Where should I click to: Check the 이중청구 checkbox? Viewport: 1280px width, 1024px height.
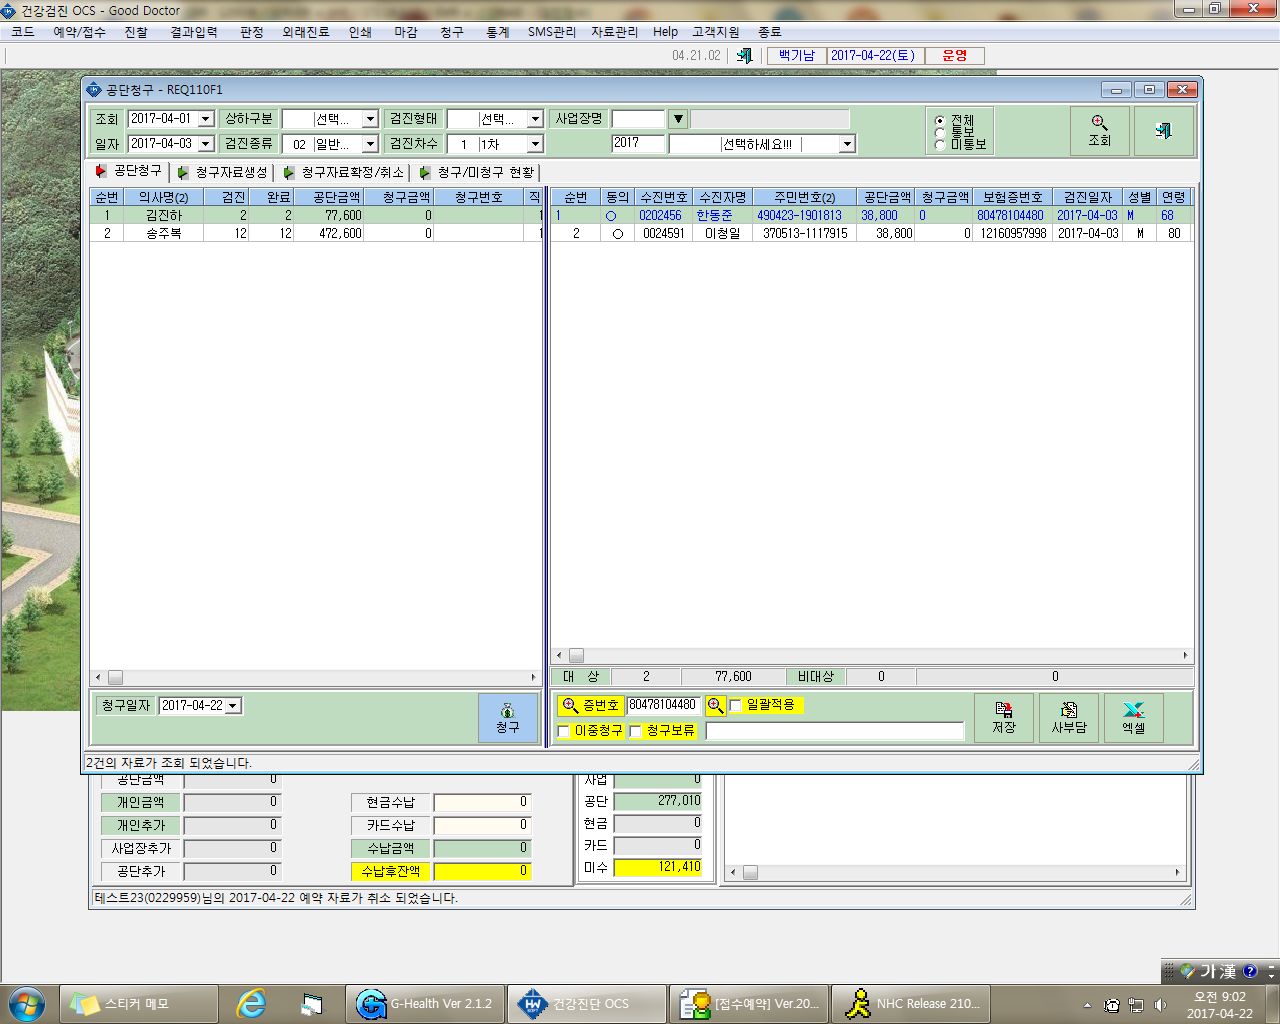pyautogui.click(x=563, y=732)
